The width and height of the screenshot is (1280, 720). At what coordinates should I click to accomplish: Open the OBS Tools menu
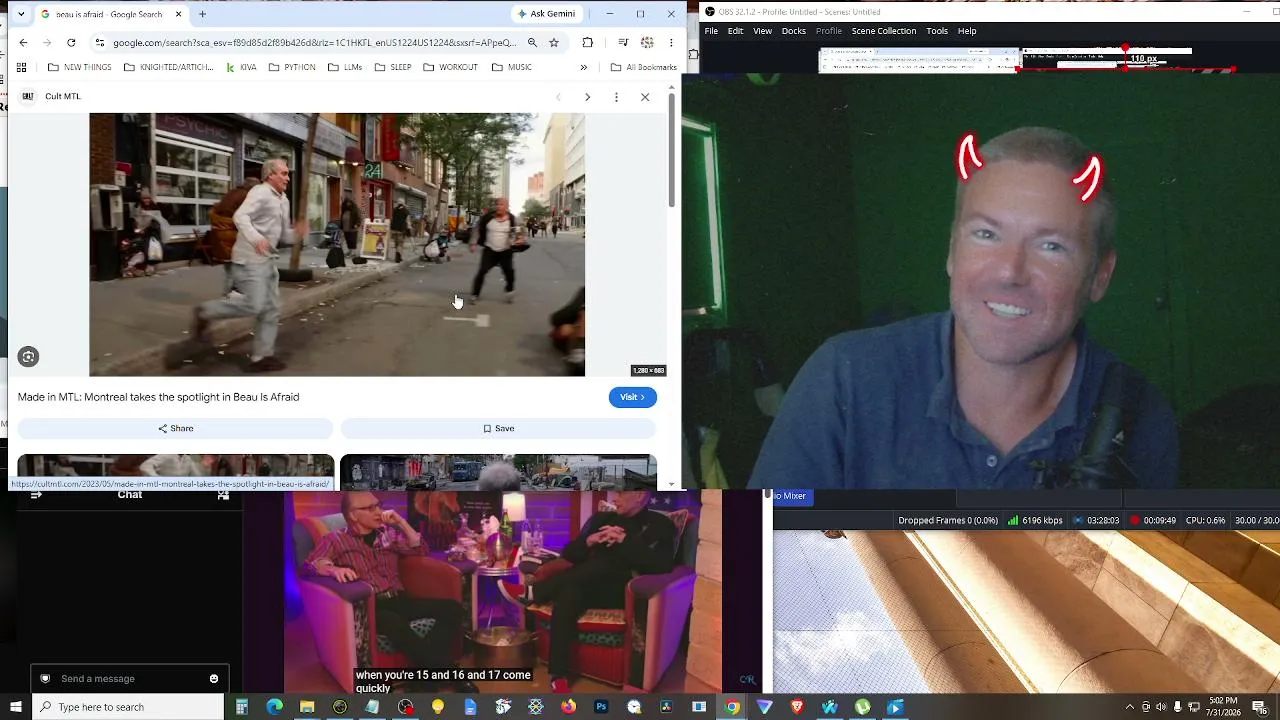tap(937, 31)
